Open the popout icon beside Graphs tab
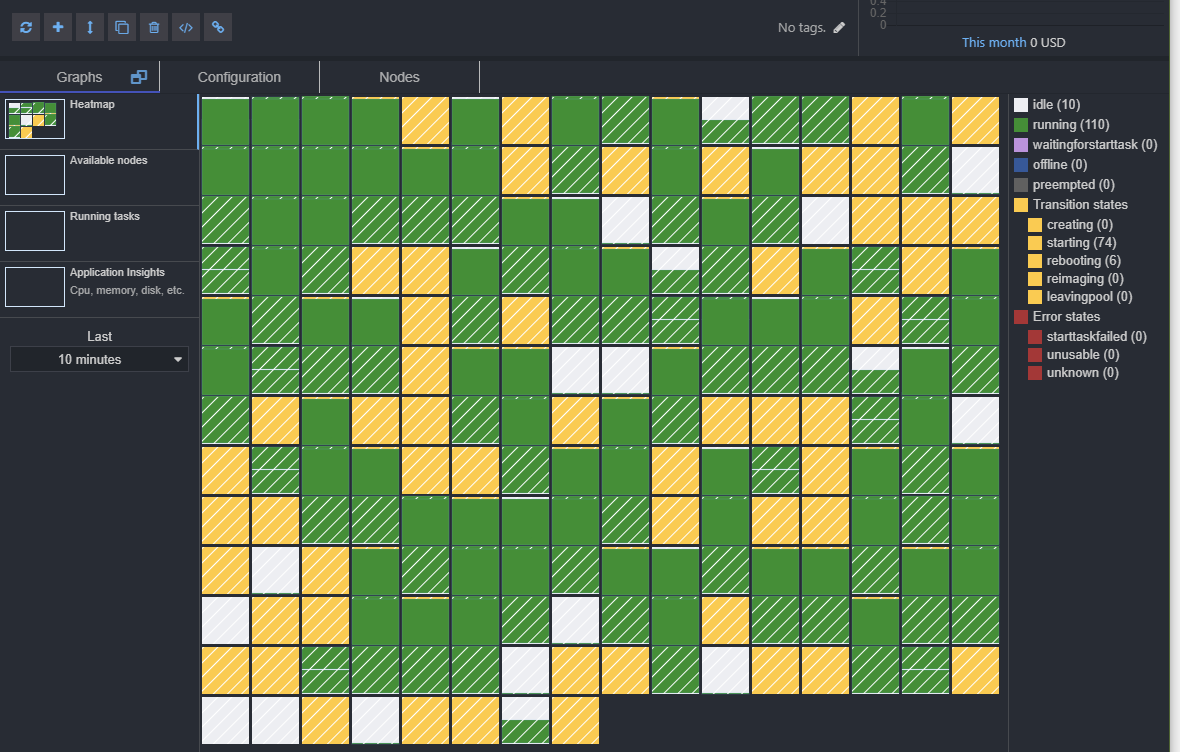This screenshot has height=752, width=1180. [138, 75]
